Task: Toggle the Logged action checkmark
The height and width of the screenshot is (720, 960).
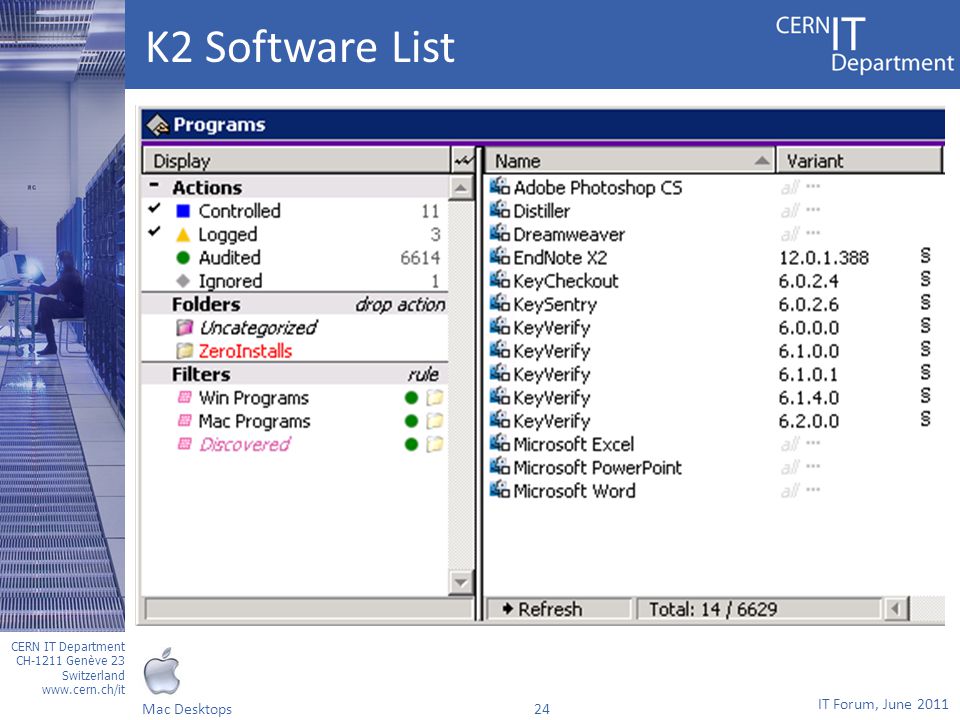Action: (154, 231)
